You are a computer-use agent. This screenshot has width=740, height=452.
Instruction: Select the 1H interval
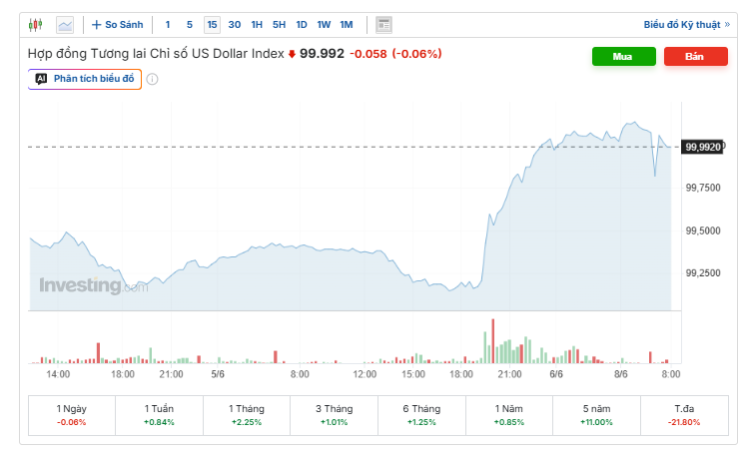(257, 25)
